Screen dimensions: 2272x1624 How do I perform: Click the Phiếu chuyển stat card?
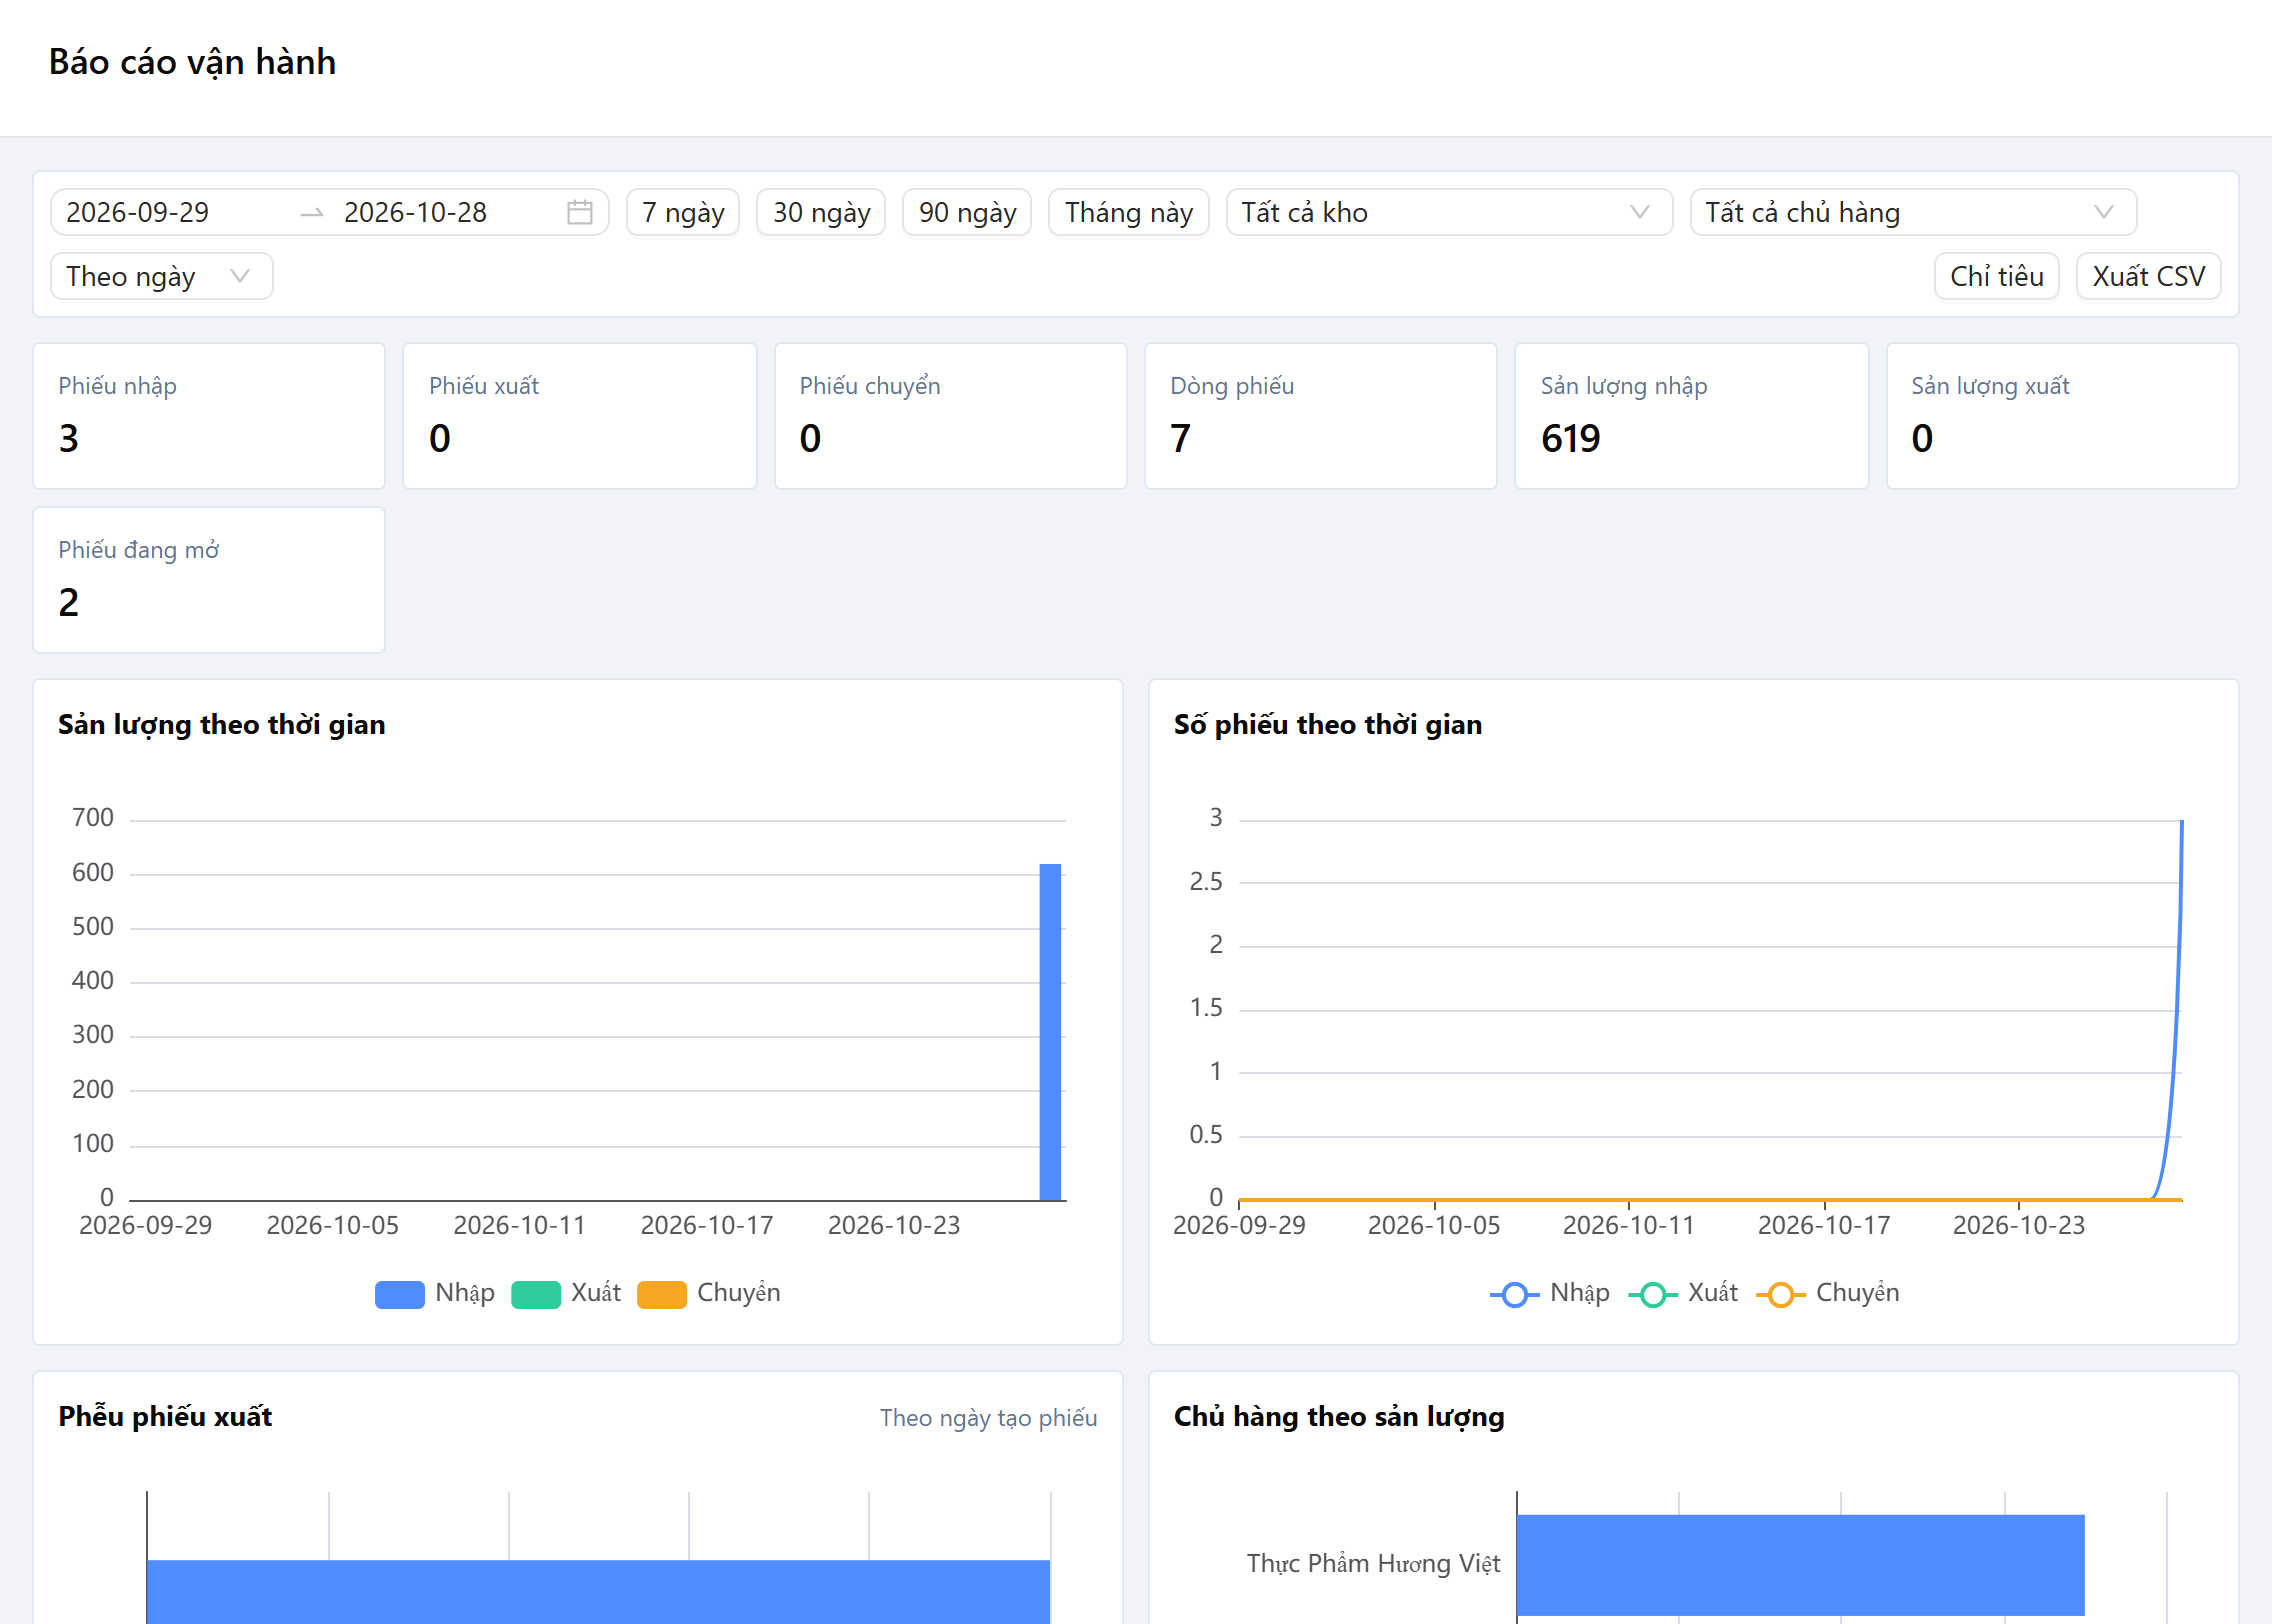951,416
